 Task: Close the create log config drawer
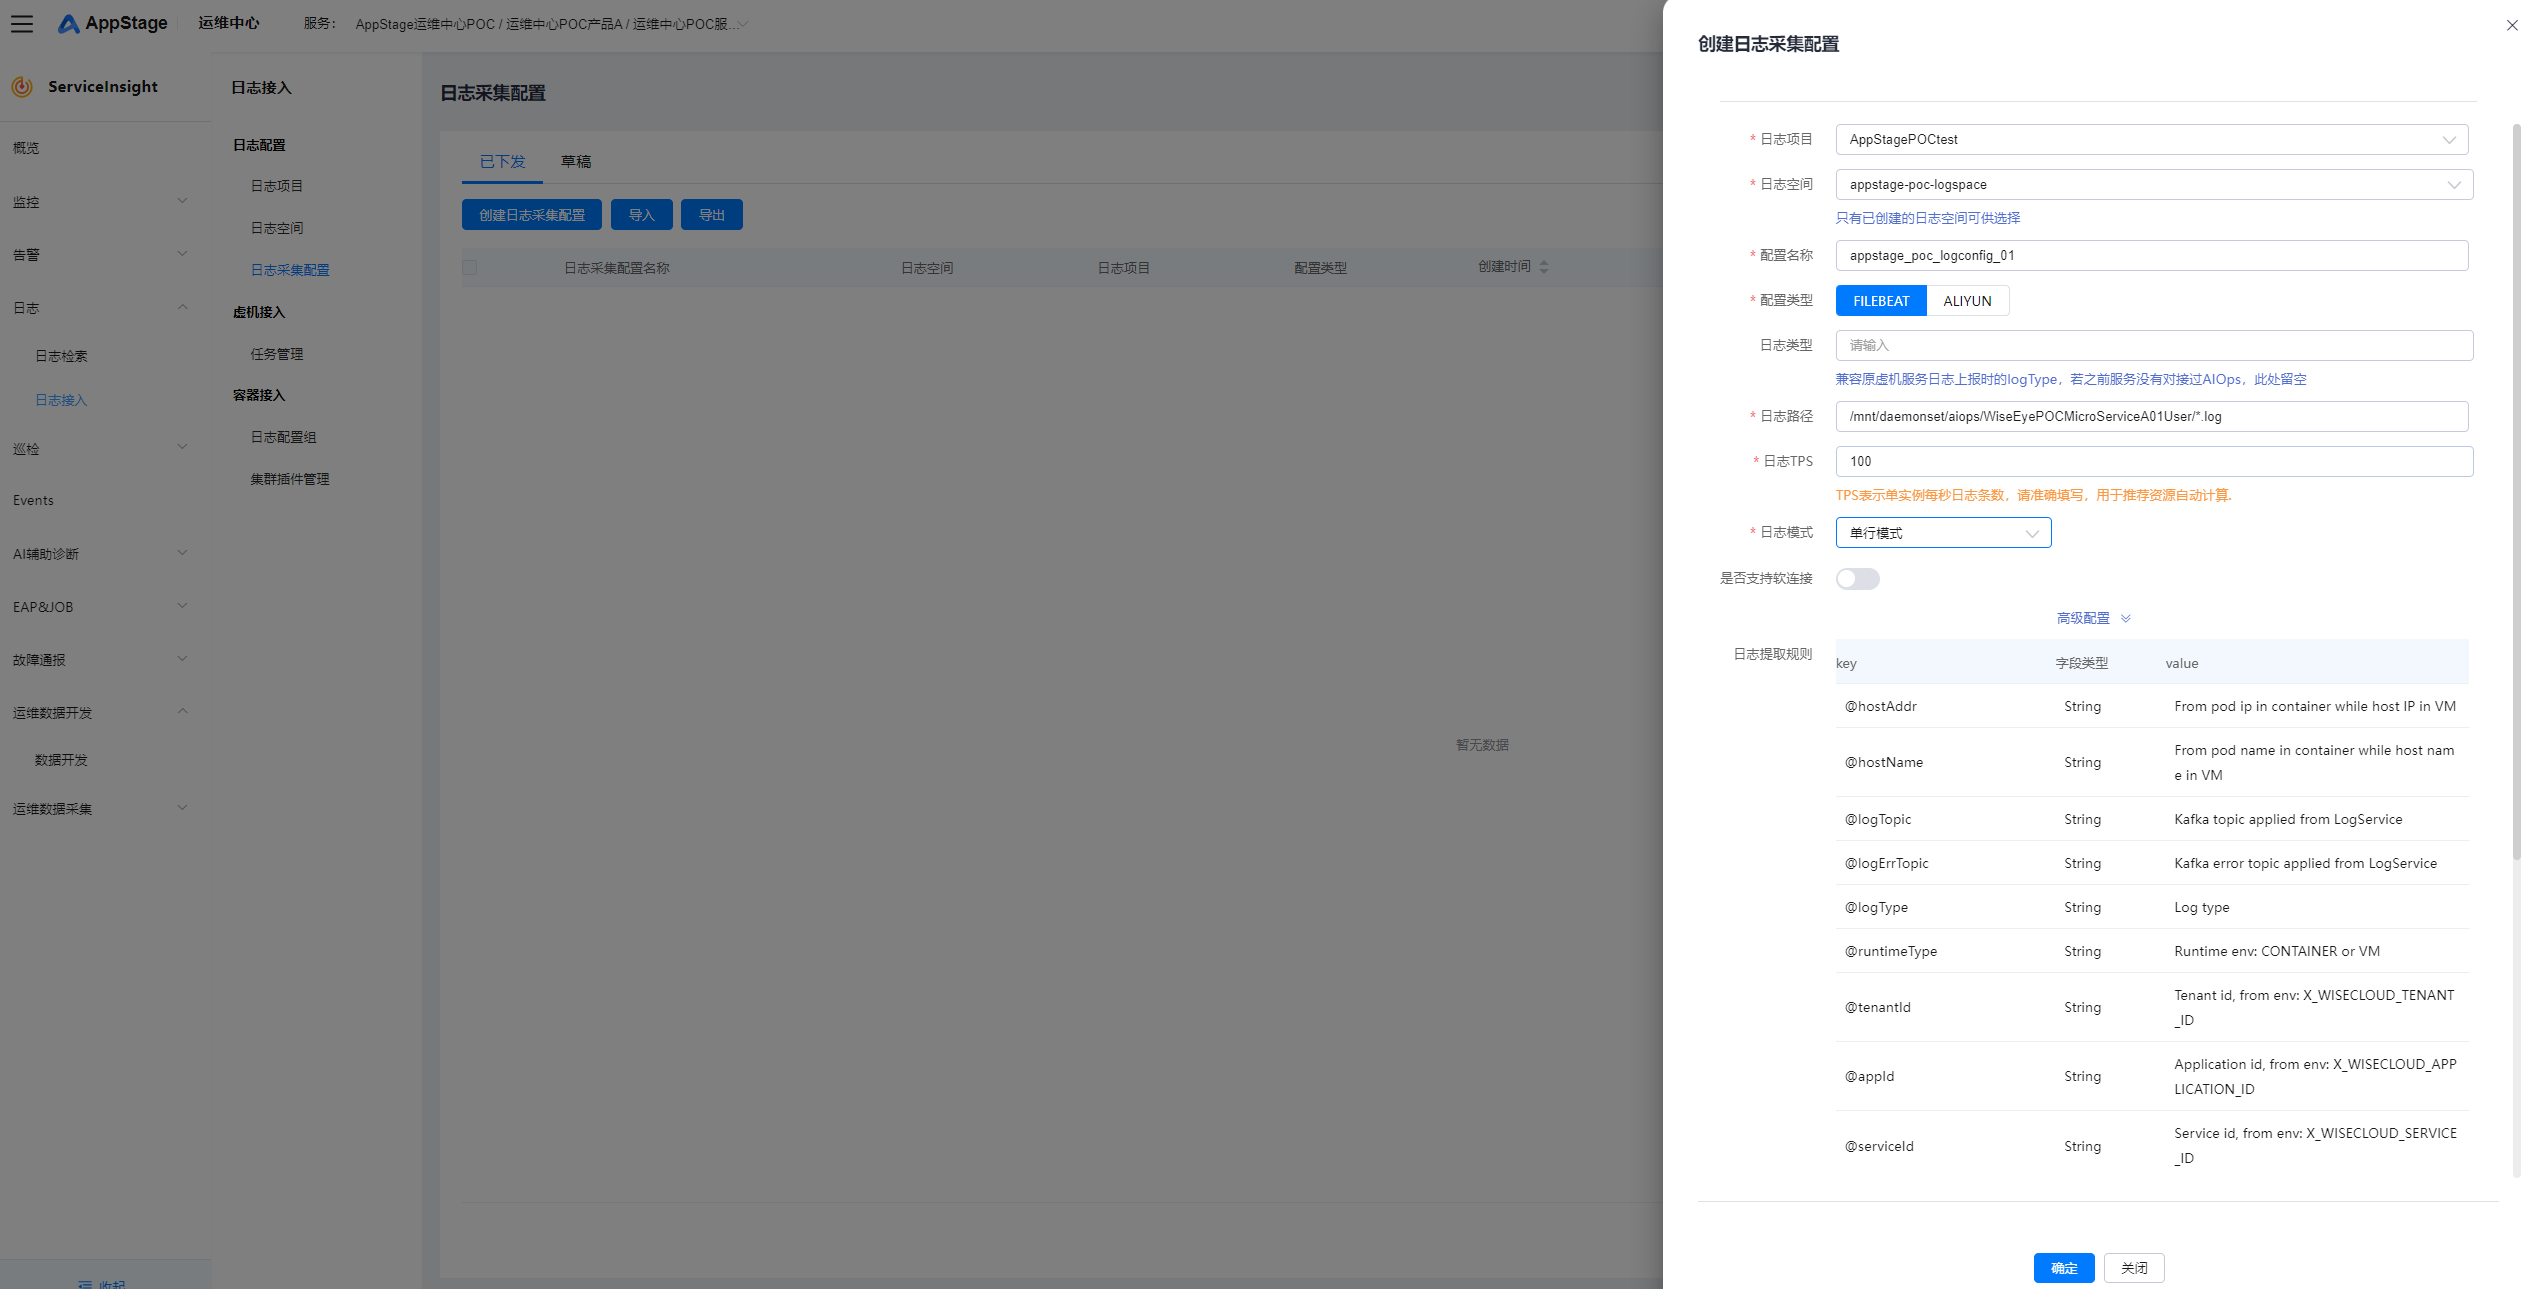[2511, 26]
